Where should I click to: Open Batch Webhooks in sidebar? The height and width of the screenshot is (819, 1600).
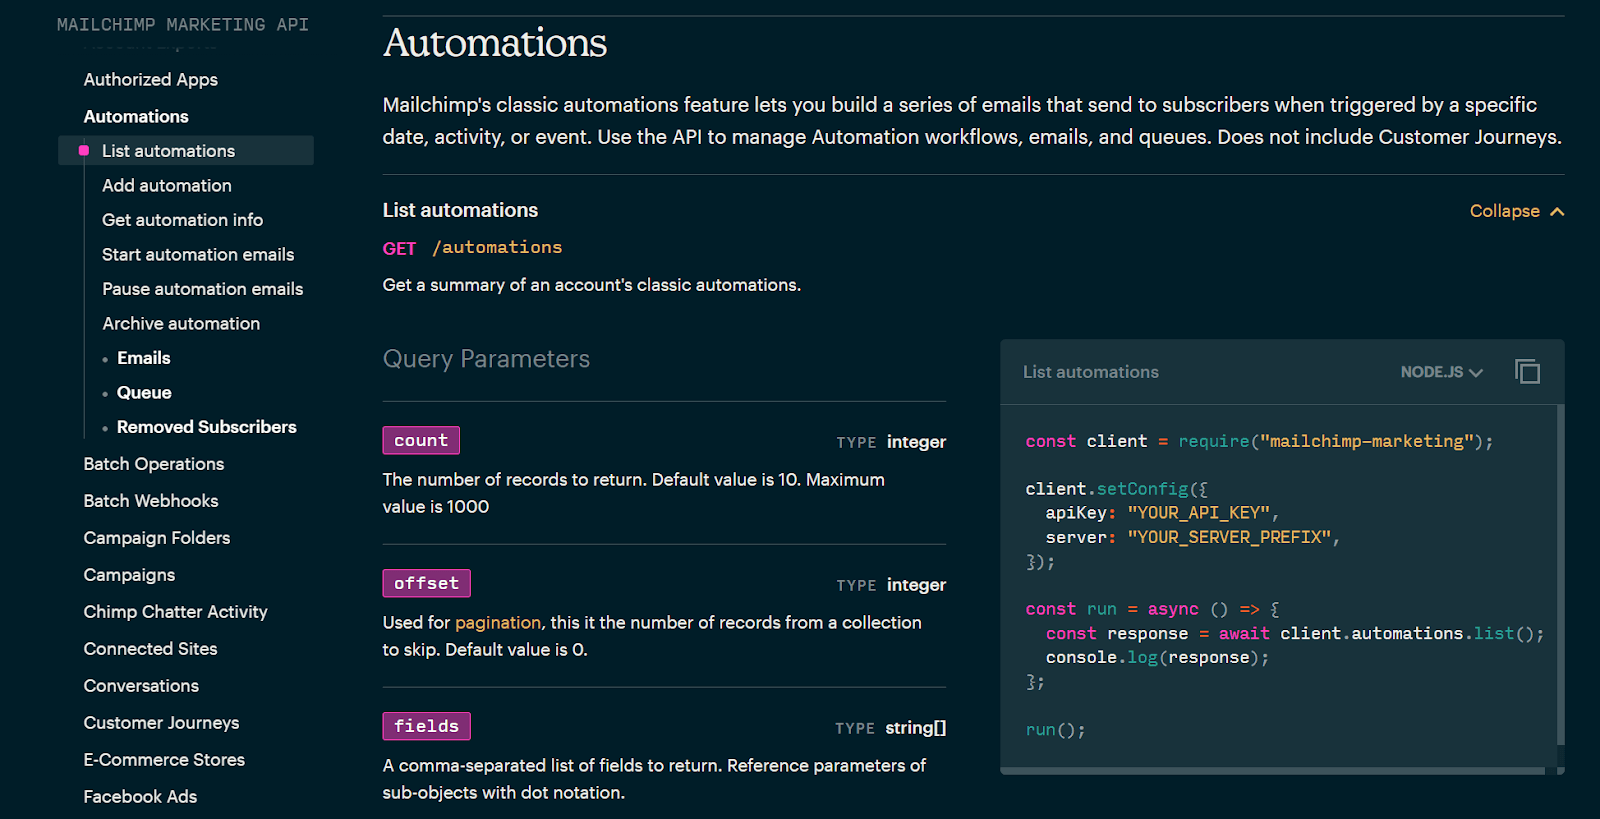tap(150, 501)
